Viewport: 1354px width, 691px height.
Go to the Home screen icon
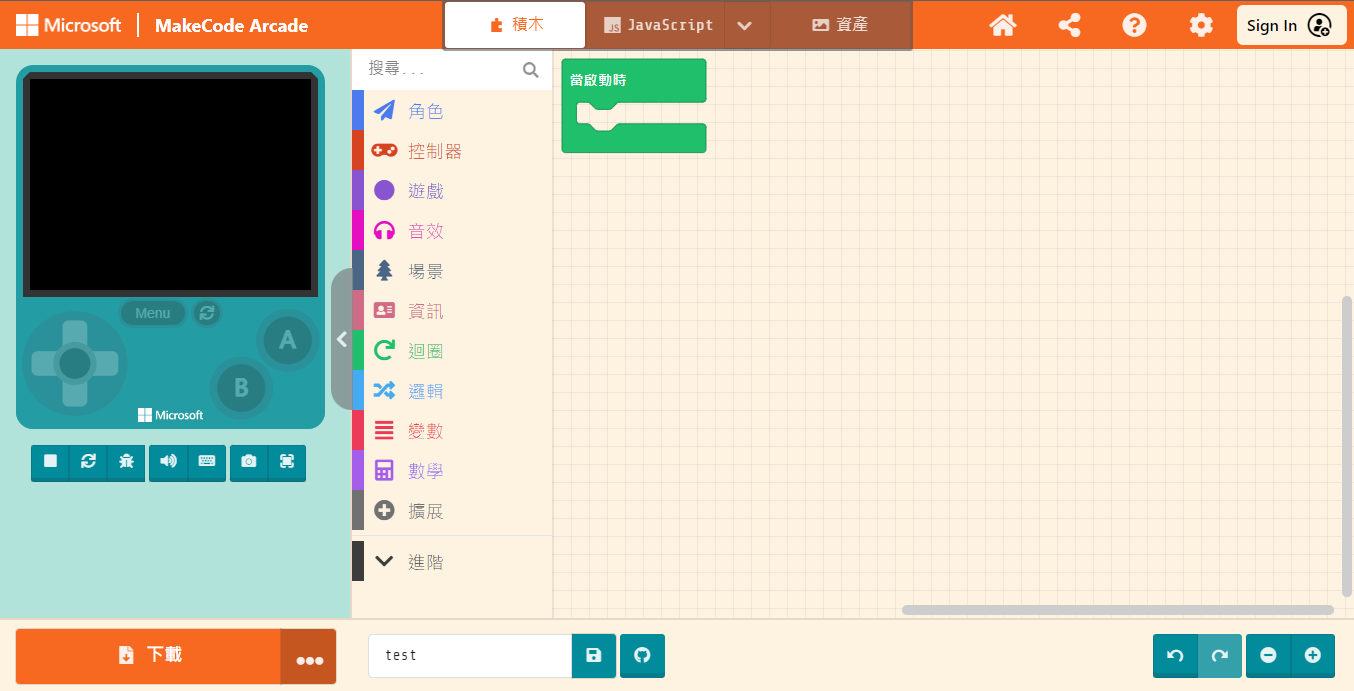(x=1003, y=25)
